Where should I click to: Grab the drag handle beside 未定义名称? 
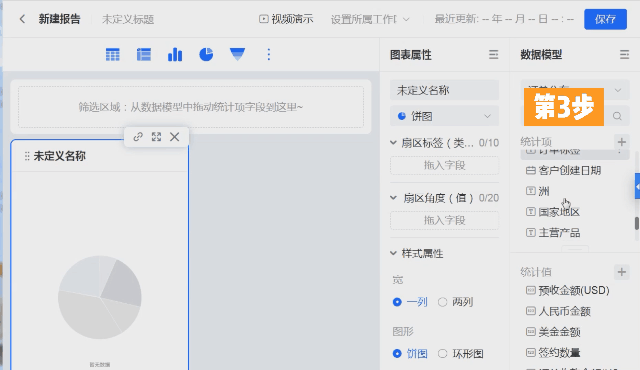point(27,156)
